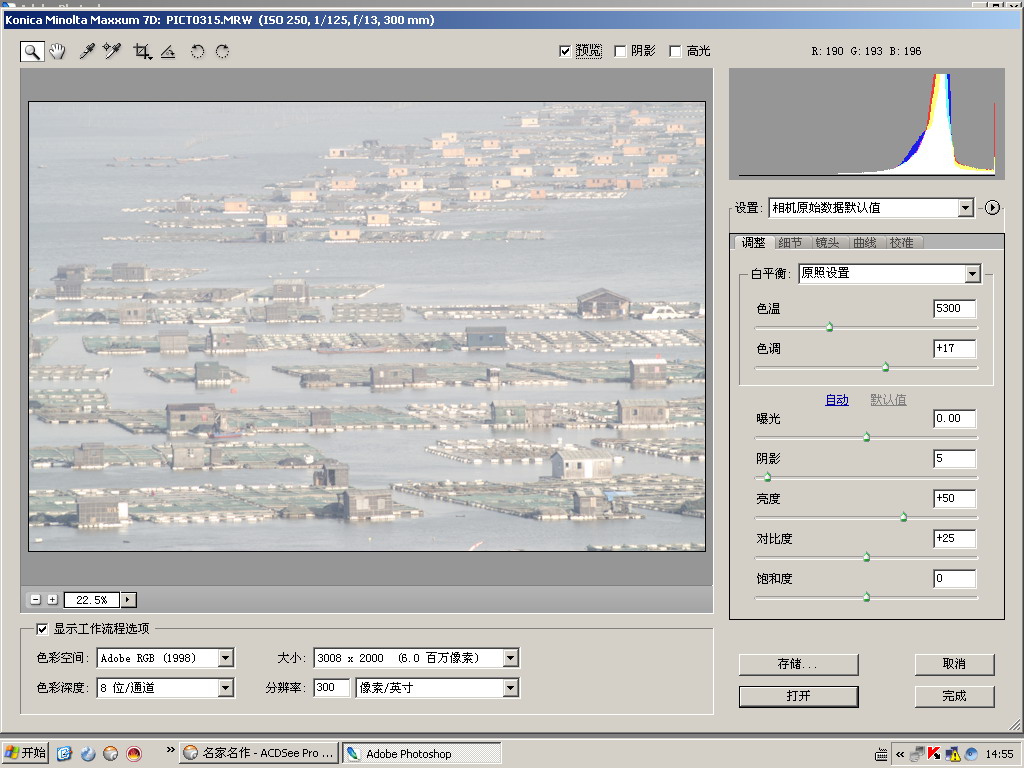This screenshot has width=1024, height=768.
Task: Open the circular arrow settings menu button
Action: coord(992,208)
